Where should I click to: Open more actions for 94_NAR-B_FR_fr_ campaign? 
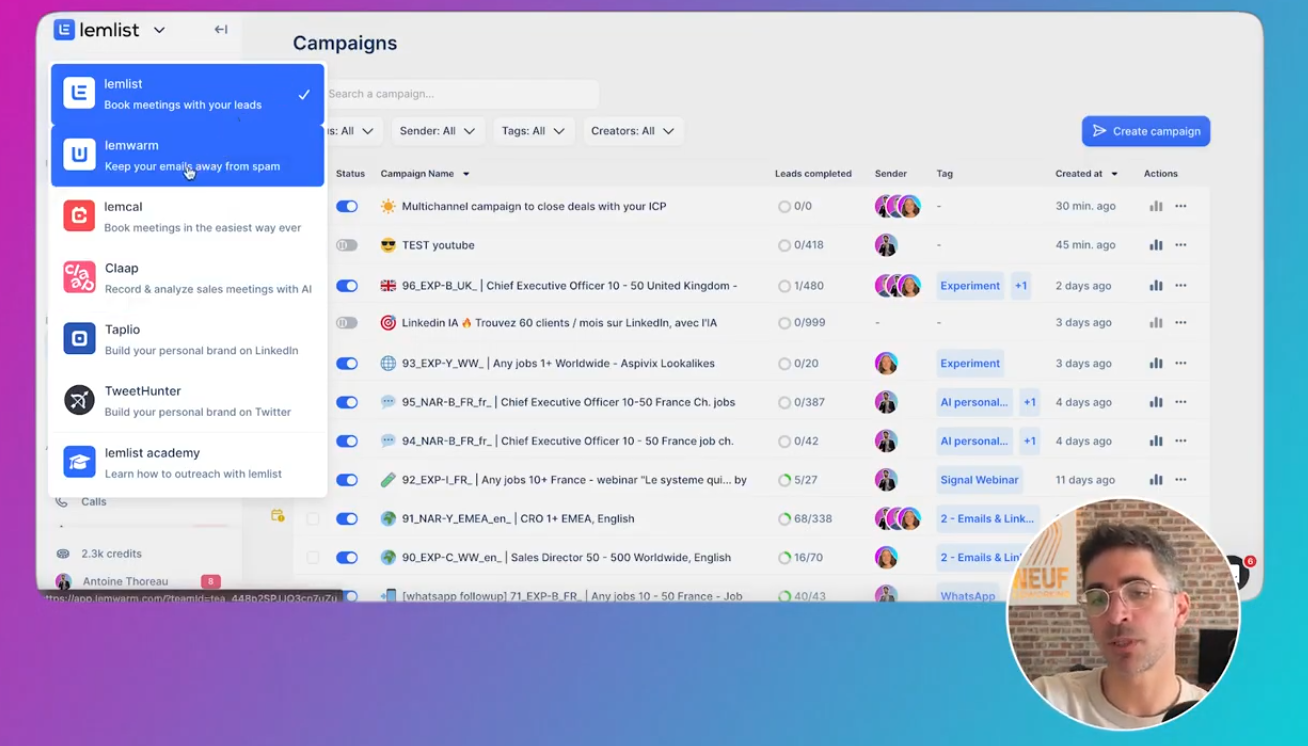pos(1181,441)
